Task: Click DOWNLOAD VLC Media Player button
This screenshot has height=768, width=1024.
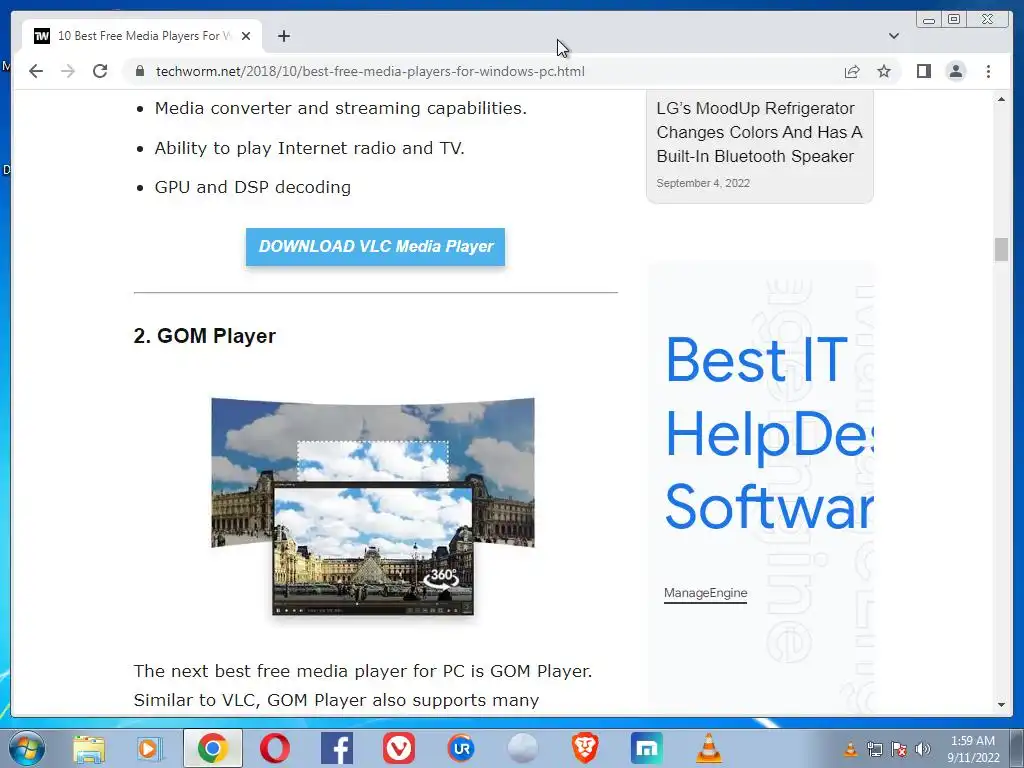Action: (376, 247)
